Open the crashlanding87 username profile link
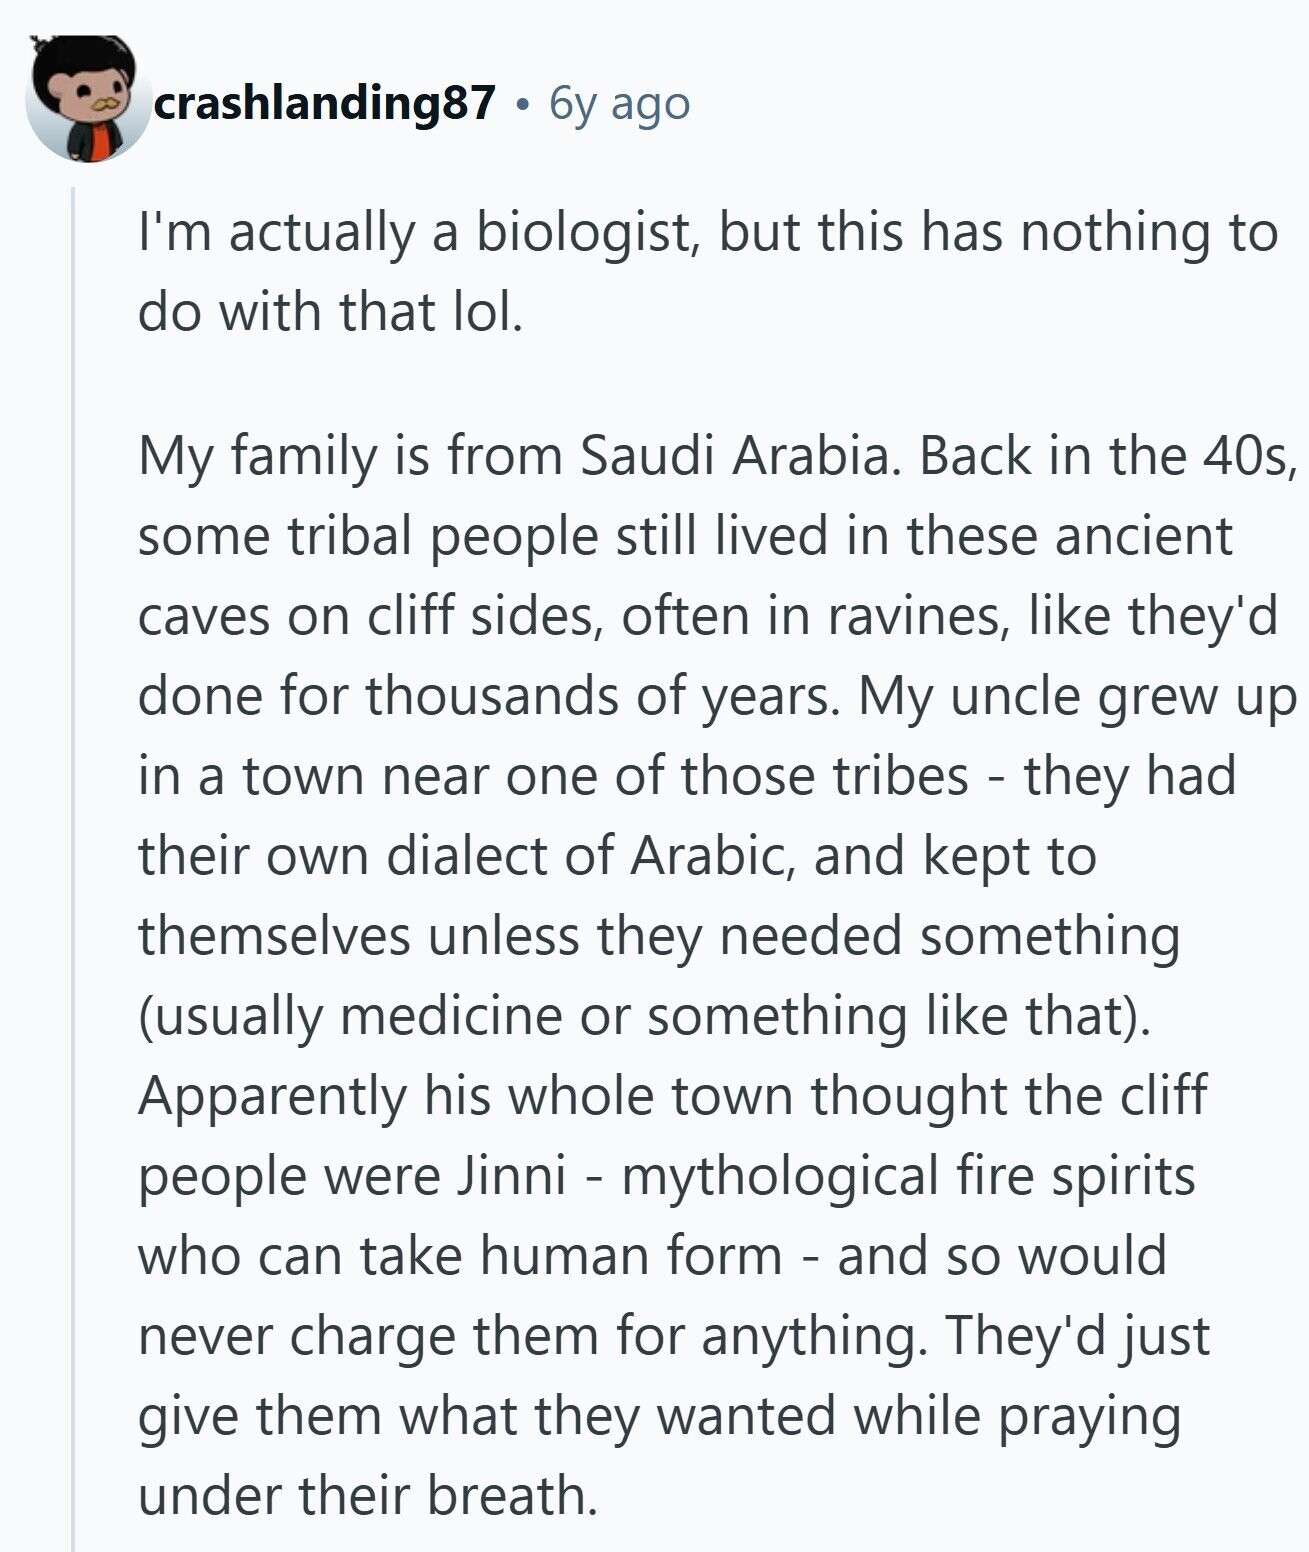The width and height of the screenshot is (1309, 1552). [x=325, y=102]
